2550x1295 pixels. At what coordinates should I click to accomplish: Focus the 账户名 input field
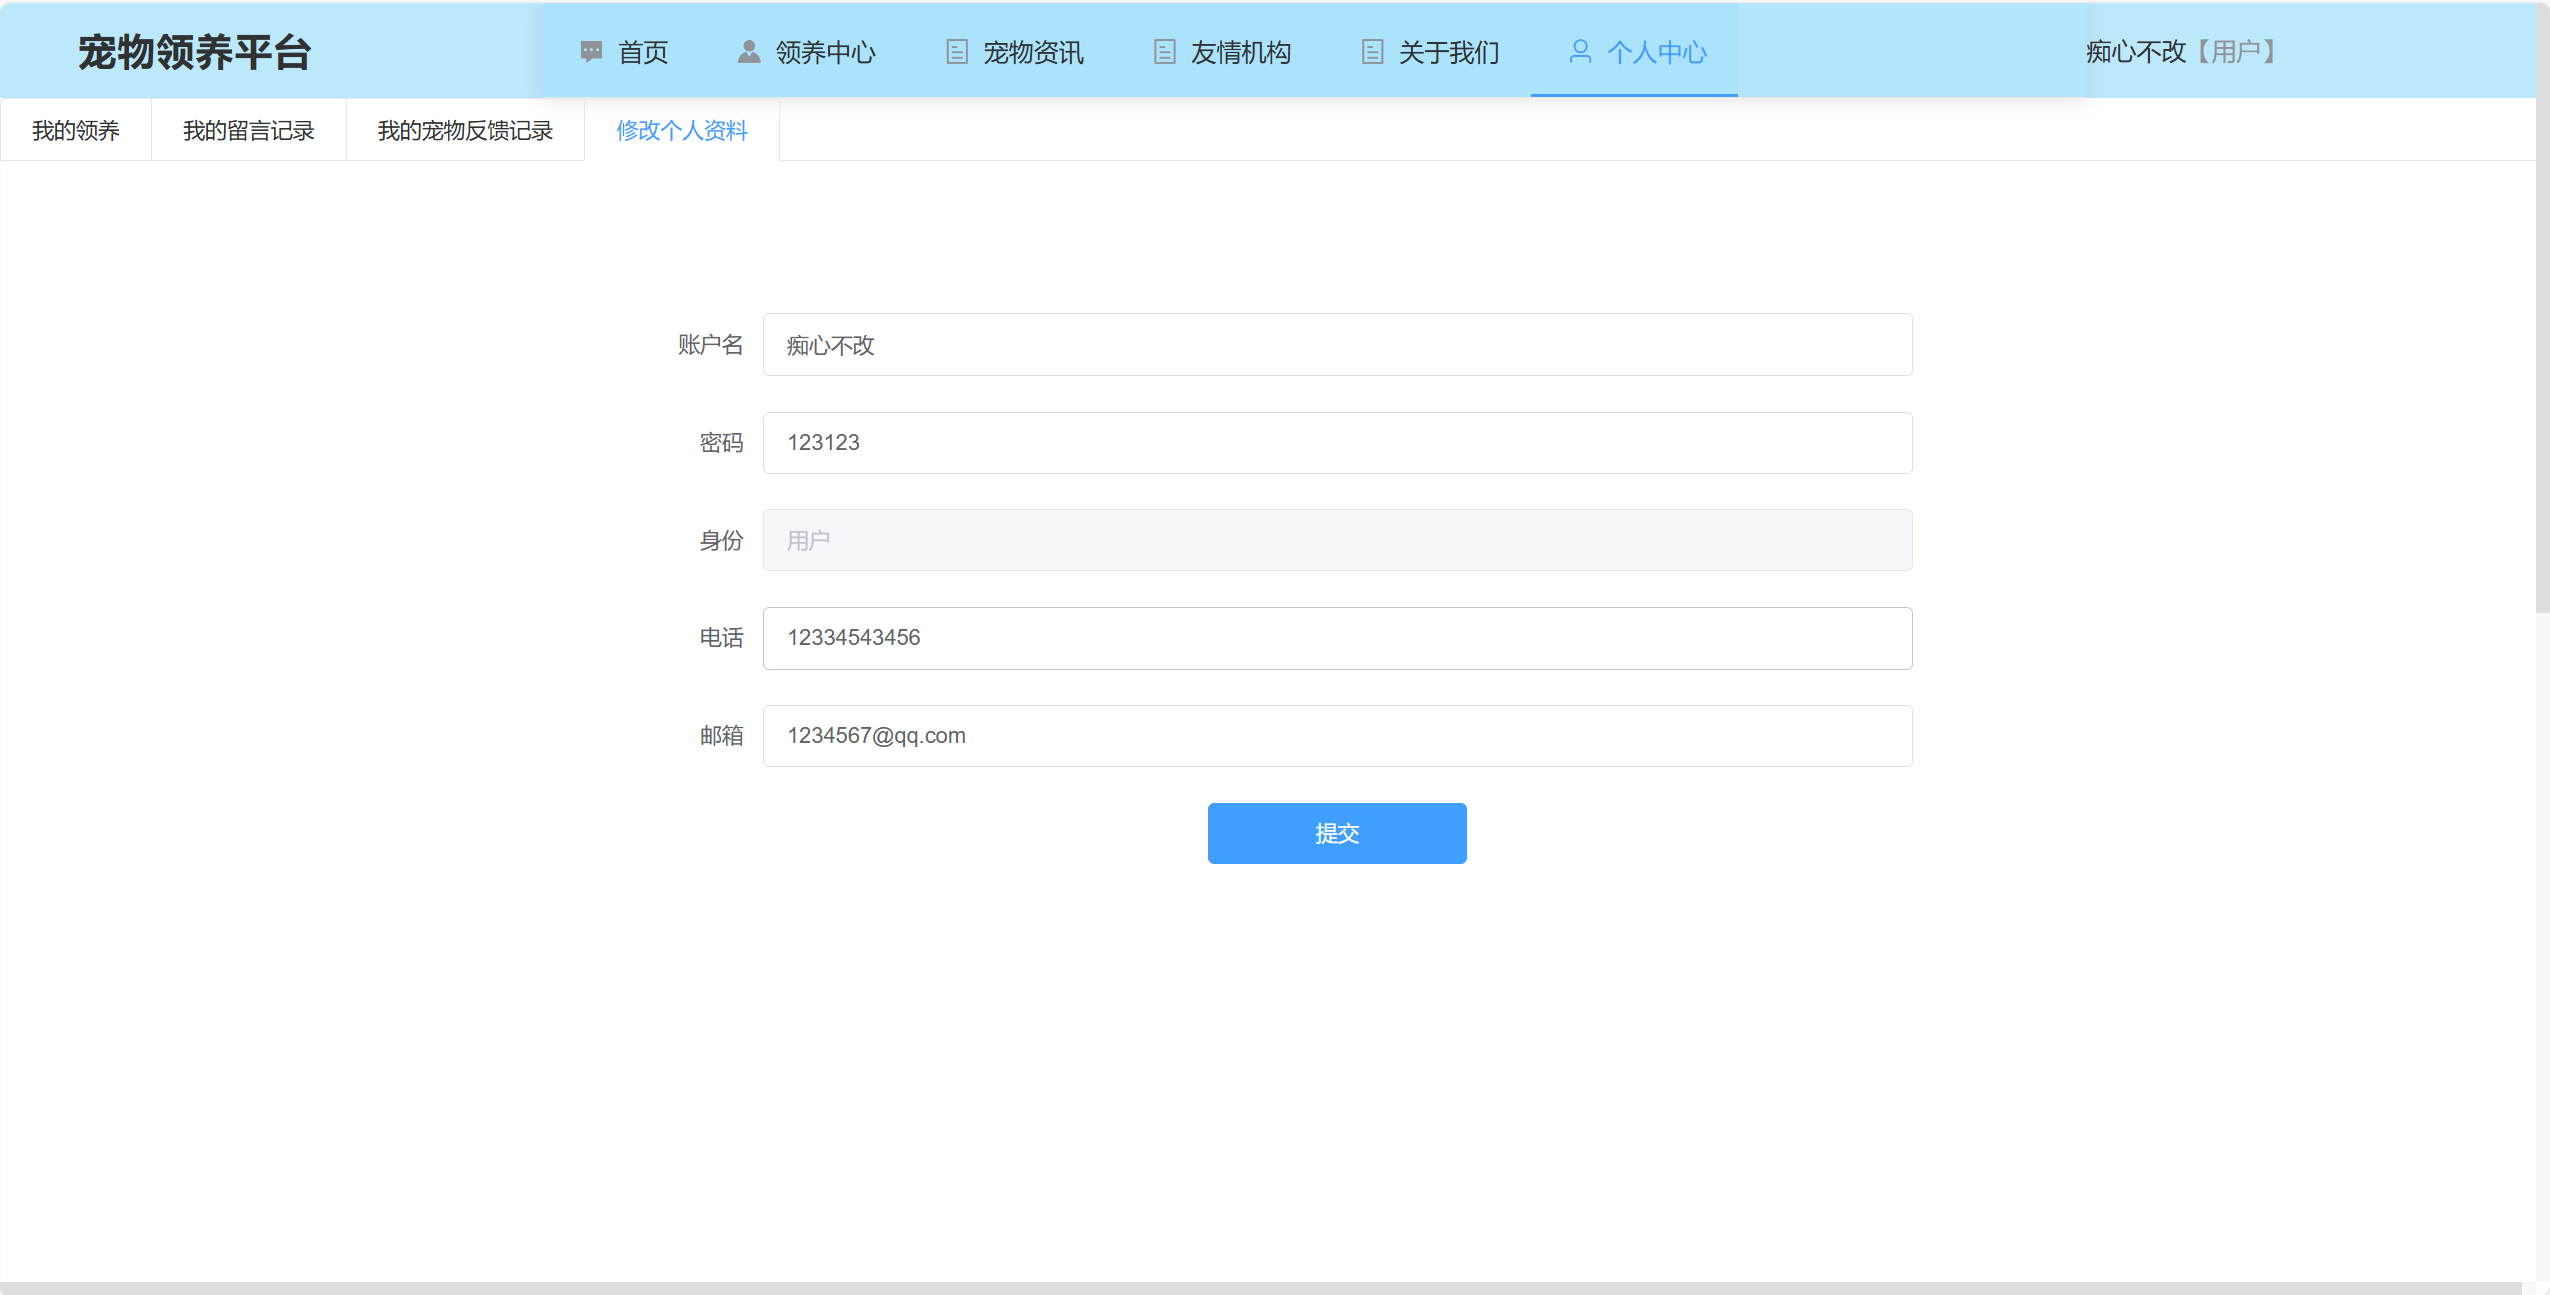[1337, 345]
